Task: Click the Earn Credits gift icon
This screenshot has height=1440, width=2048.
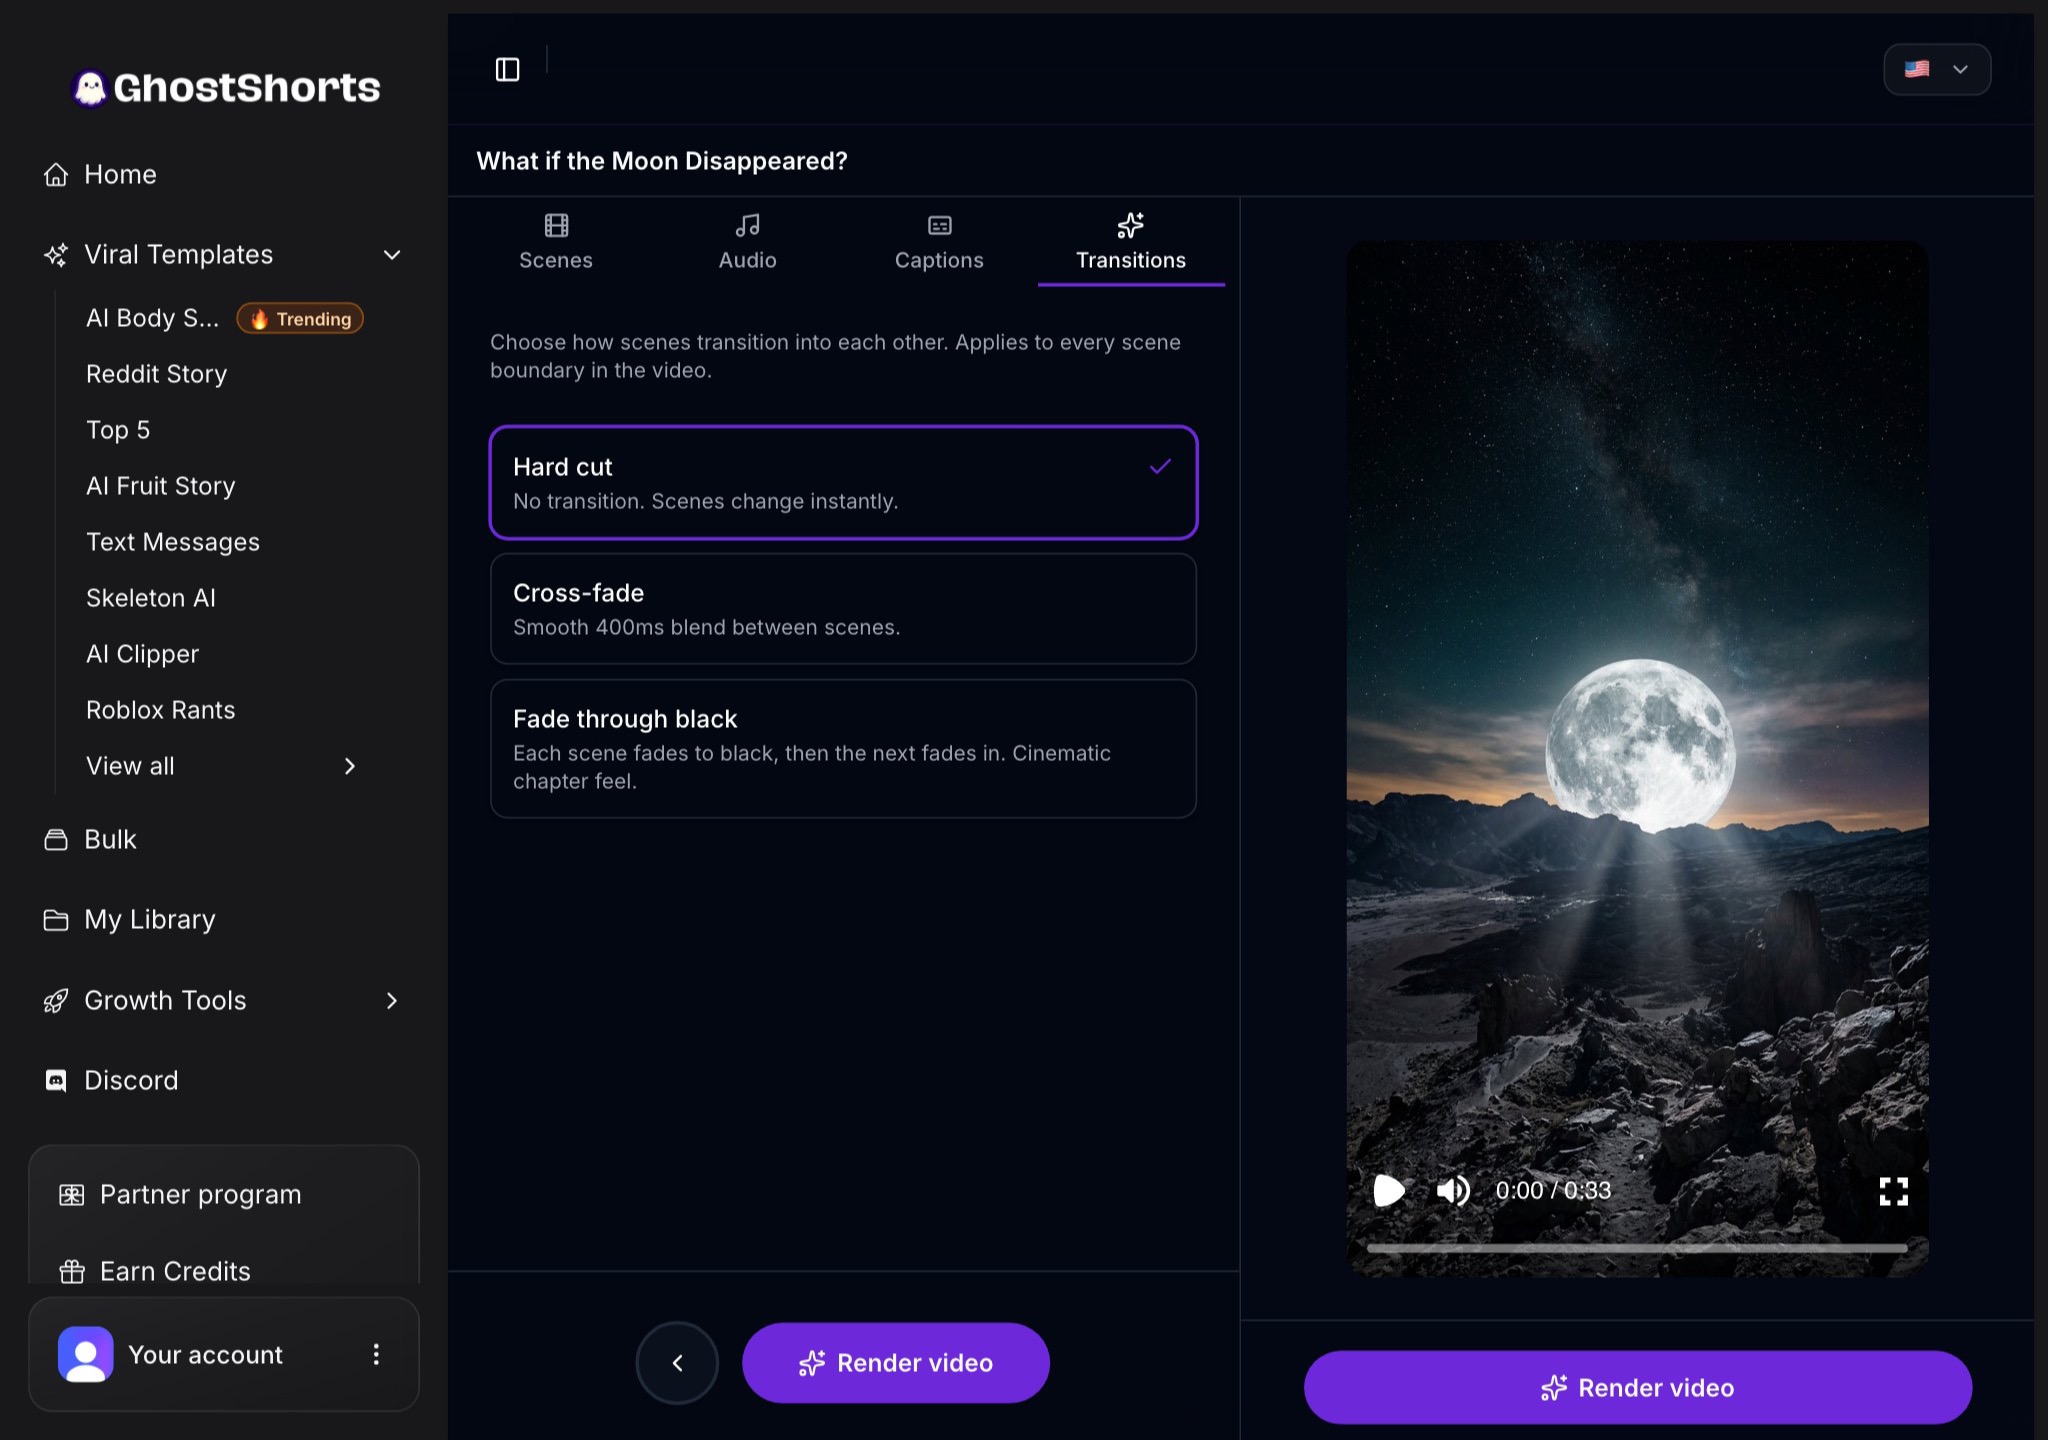Action: click(72, 1272)
